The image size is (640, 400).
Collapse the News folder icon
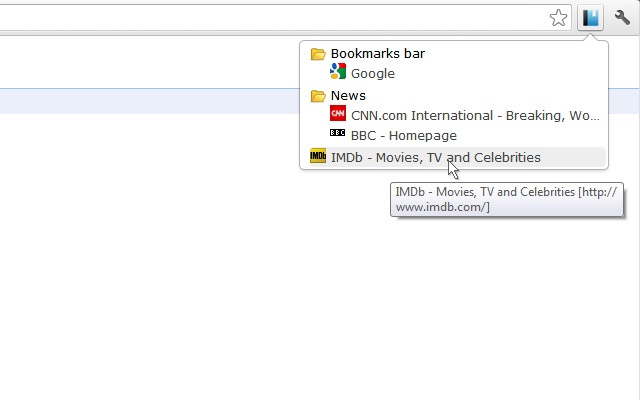pos(318,96)
